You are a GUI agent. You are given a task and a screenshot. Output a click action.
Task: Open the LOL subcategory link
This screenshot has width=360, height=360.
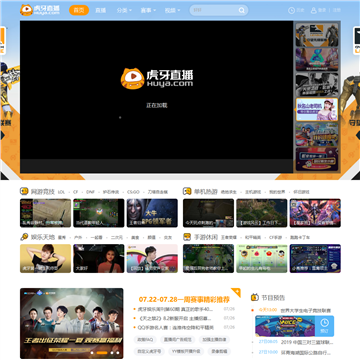coord(61,192)
